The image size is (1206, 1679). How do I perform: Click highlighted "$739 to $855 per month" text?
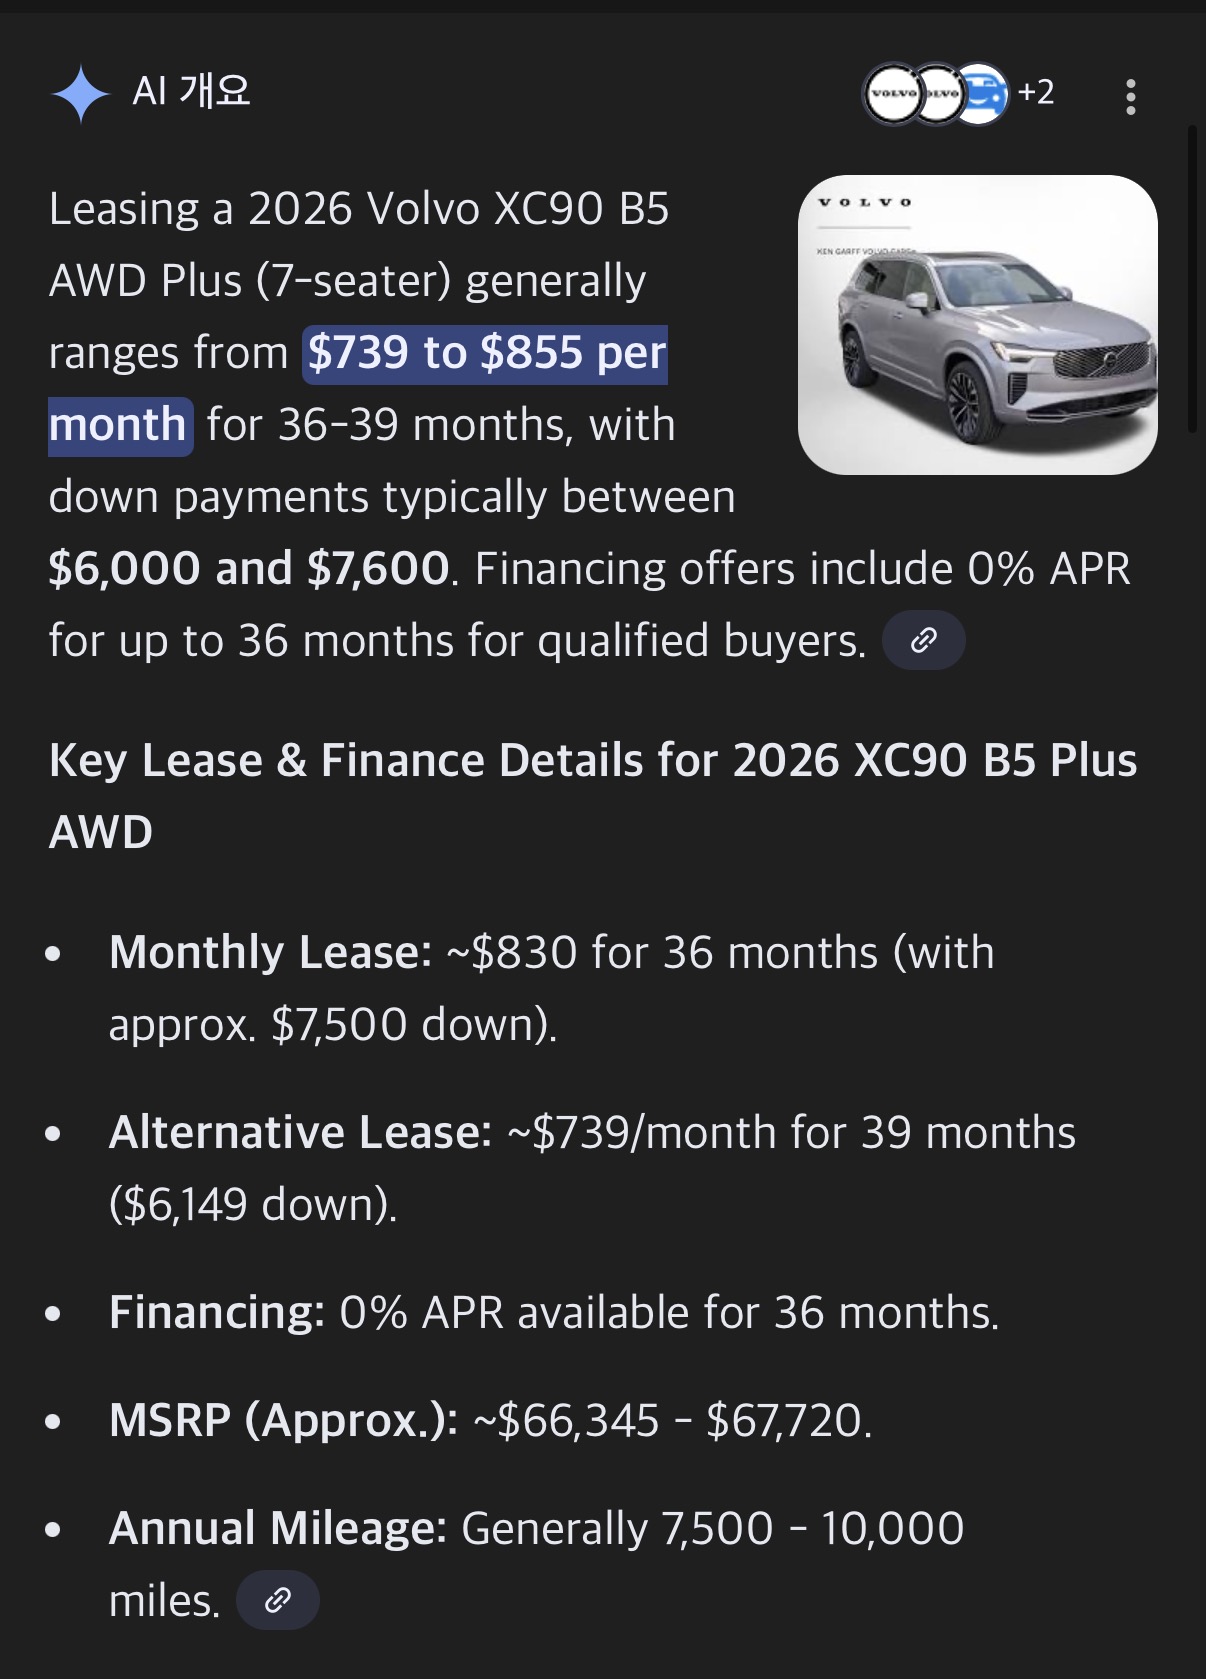point(486,353)
